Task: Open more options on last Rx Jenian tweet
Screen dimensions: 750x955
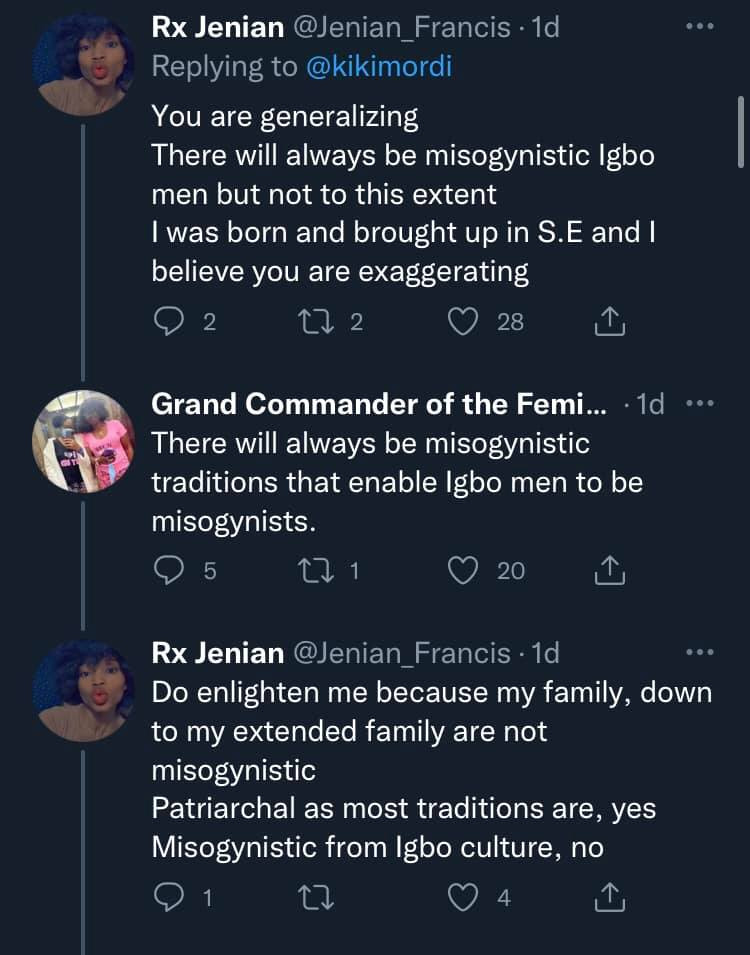Action: coord(699,653)
